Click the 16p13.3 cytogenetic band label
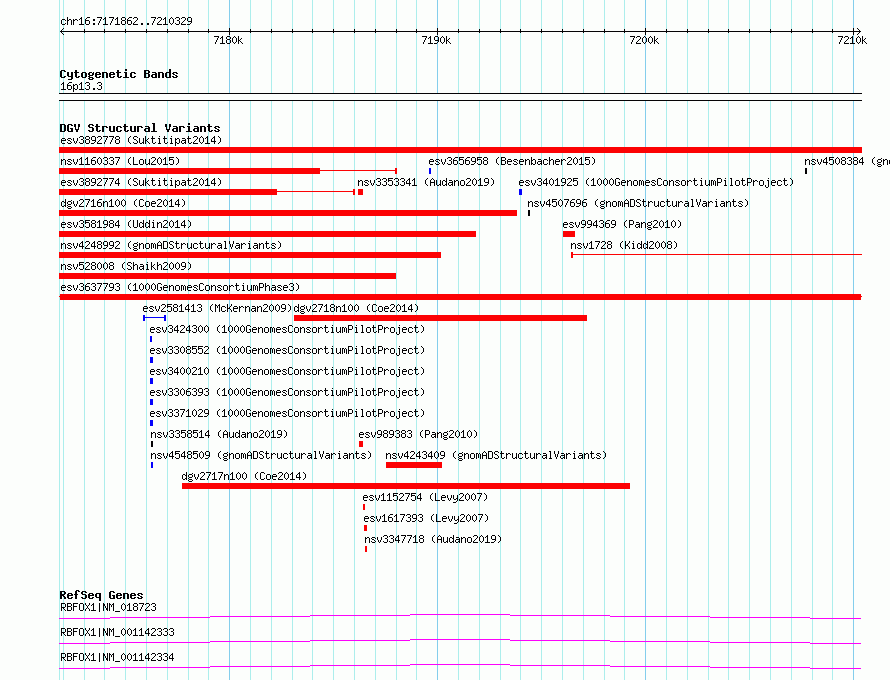This screenshot has width=890, height=680. [81, 86]
